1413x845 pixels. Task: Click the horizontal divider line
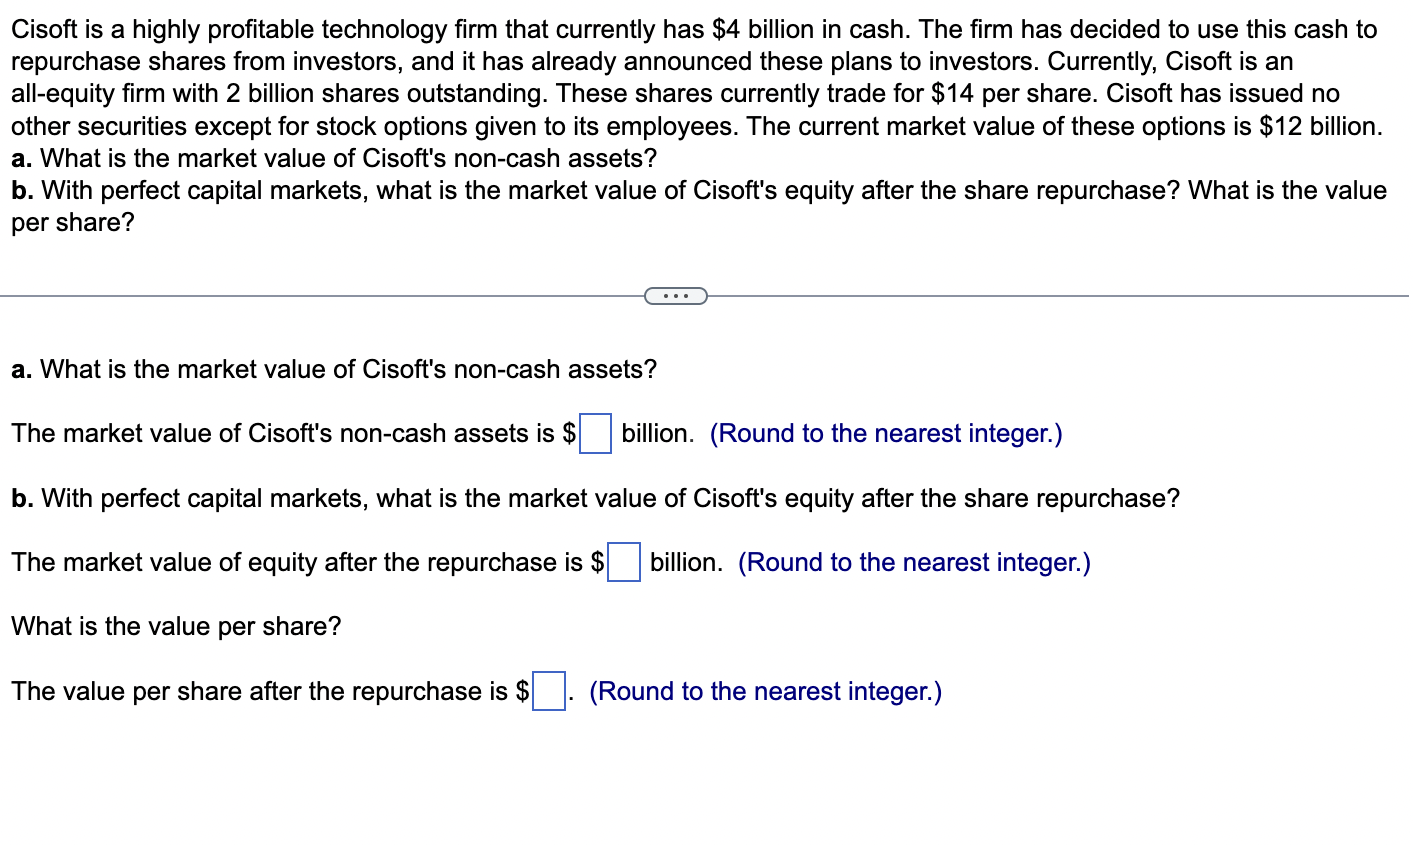(x=300, y=295)
